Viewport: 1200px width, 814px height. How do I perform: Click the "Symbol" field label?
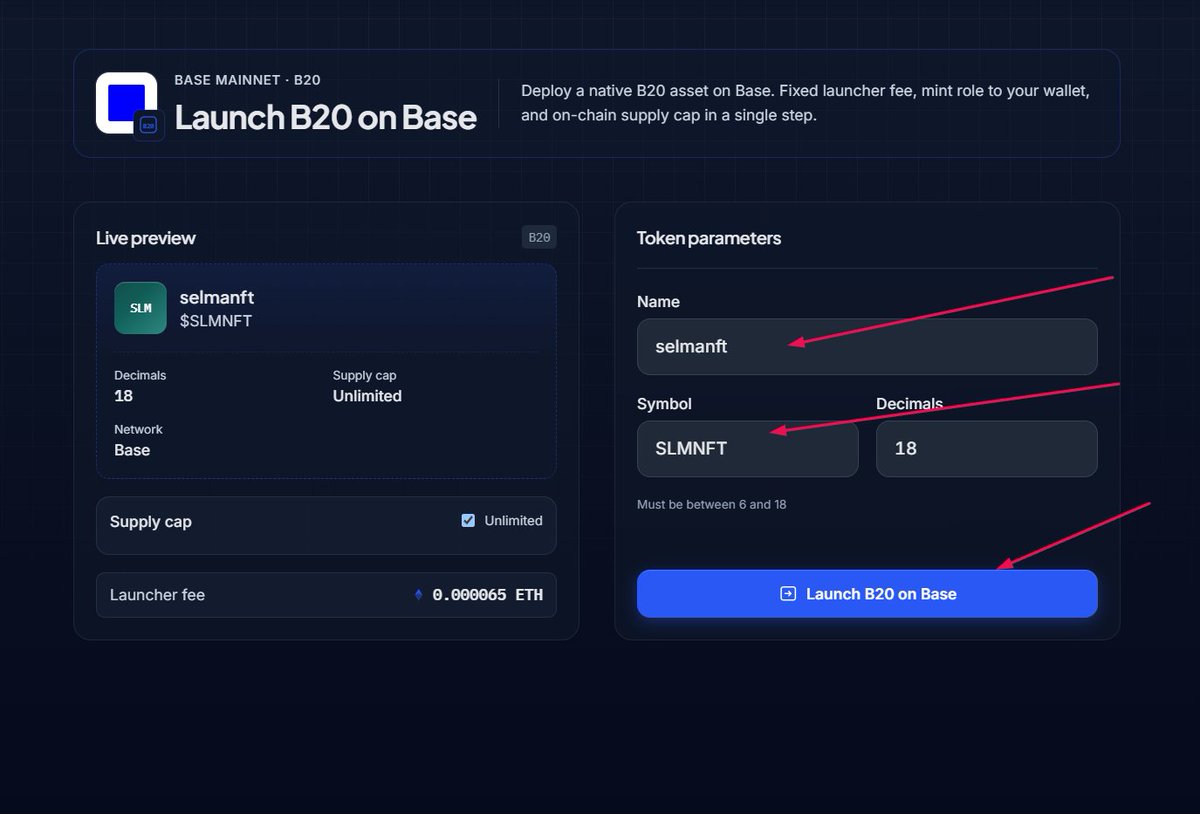(664, 404)
